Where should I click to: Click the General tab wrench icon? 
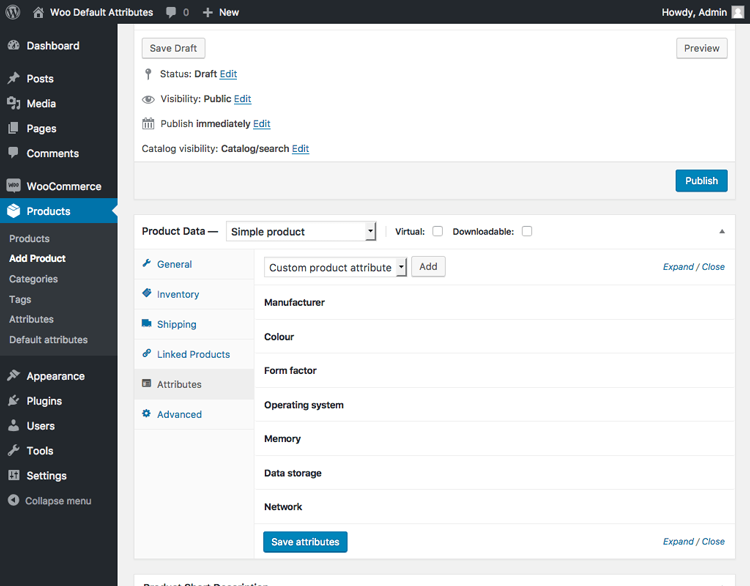(147, 263)
